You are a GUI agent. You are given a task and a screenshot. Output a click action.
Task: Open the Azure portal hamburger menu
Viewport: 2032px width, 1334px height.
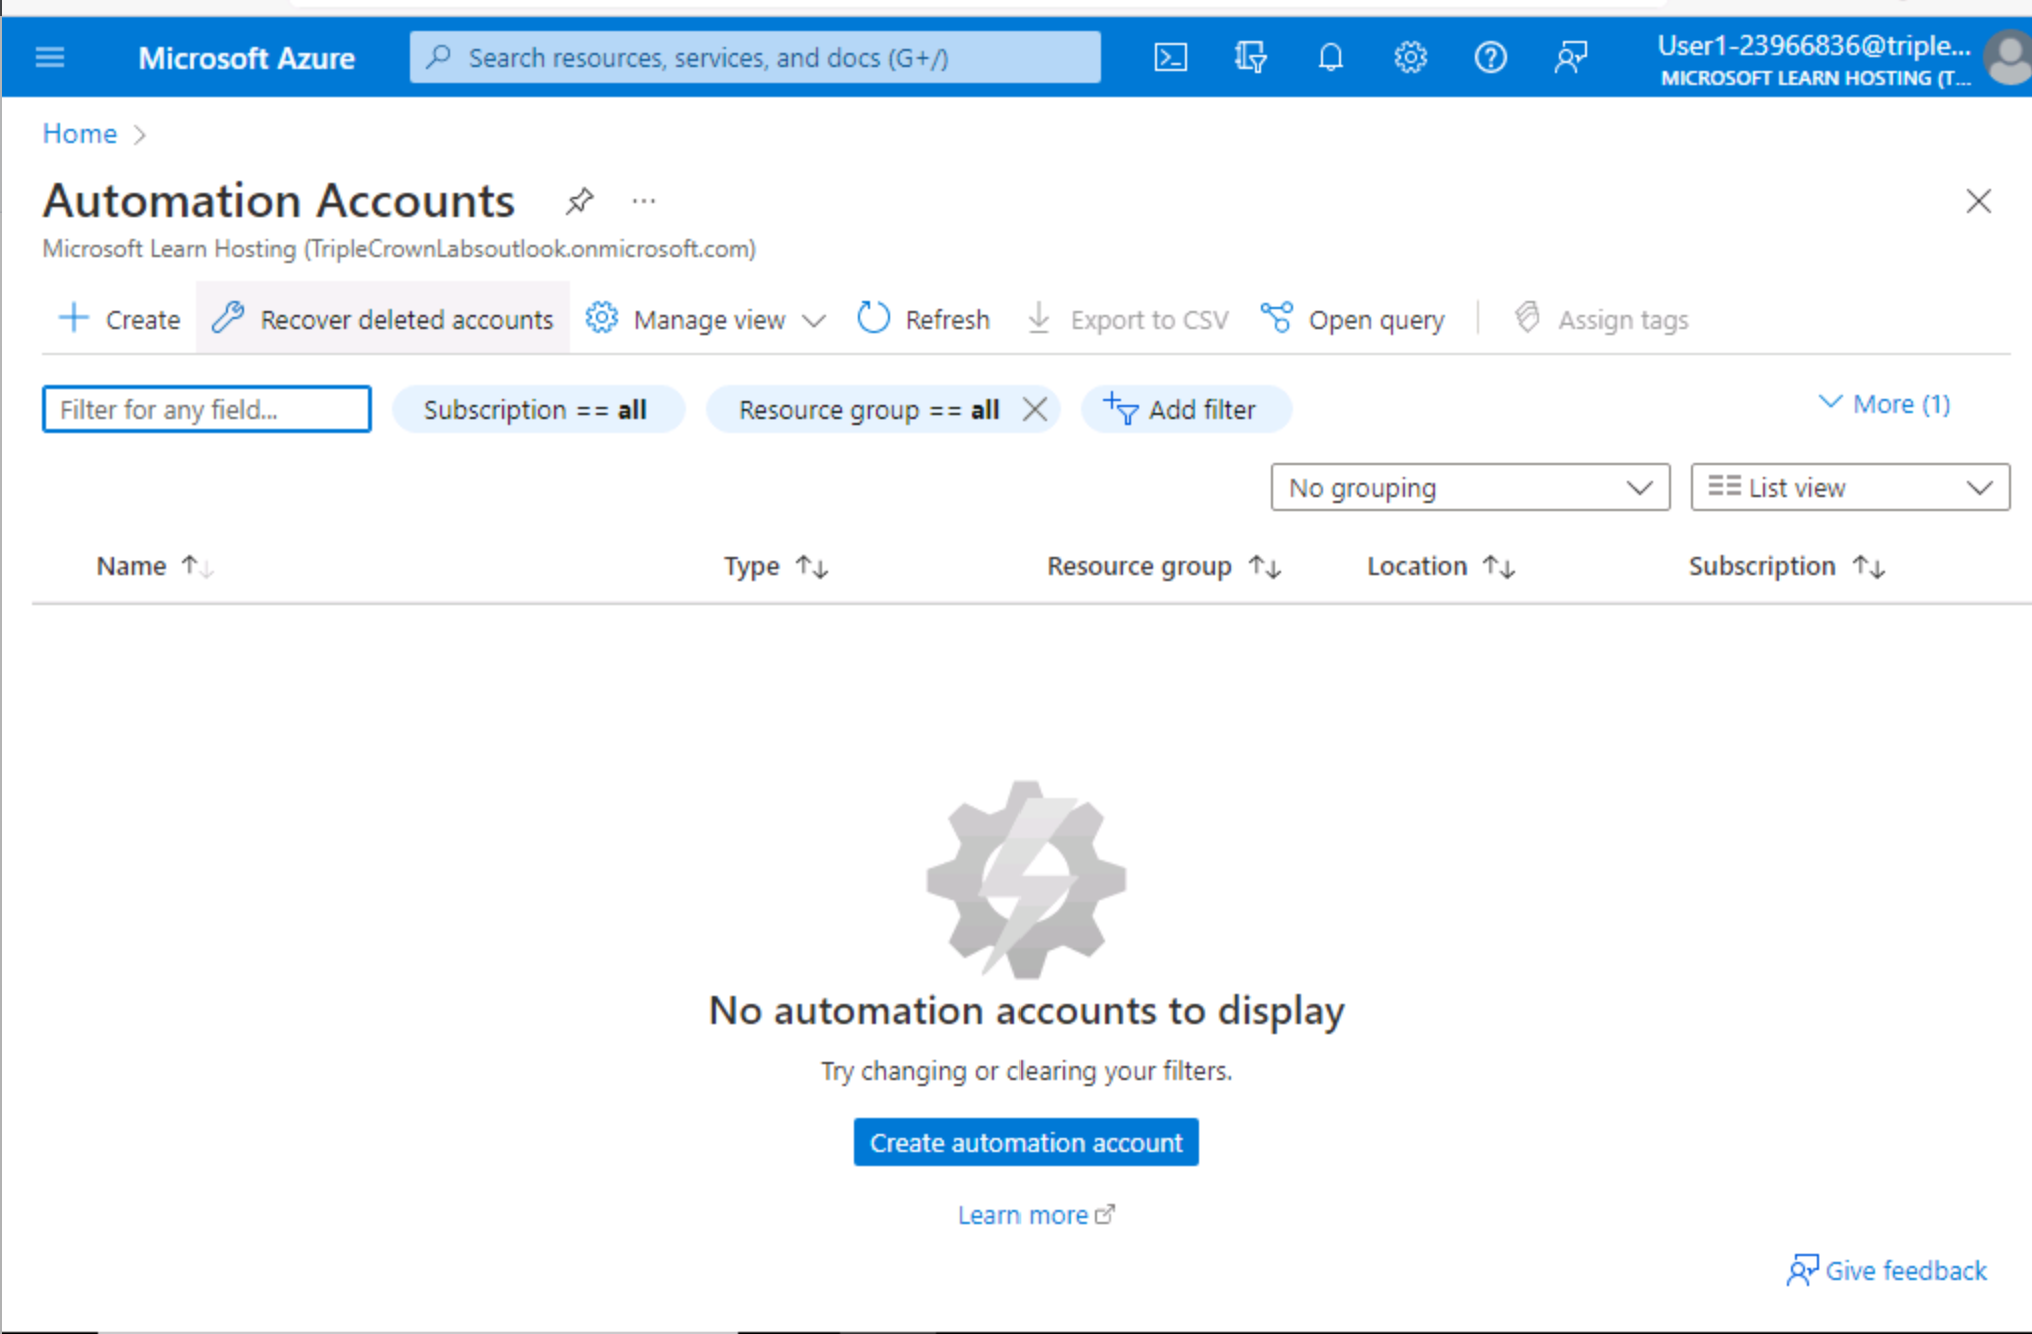50,57
